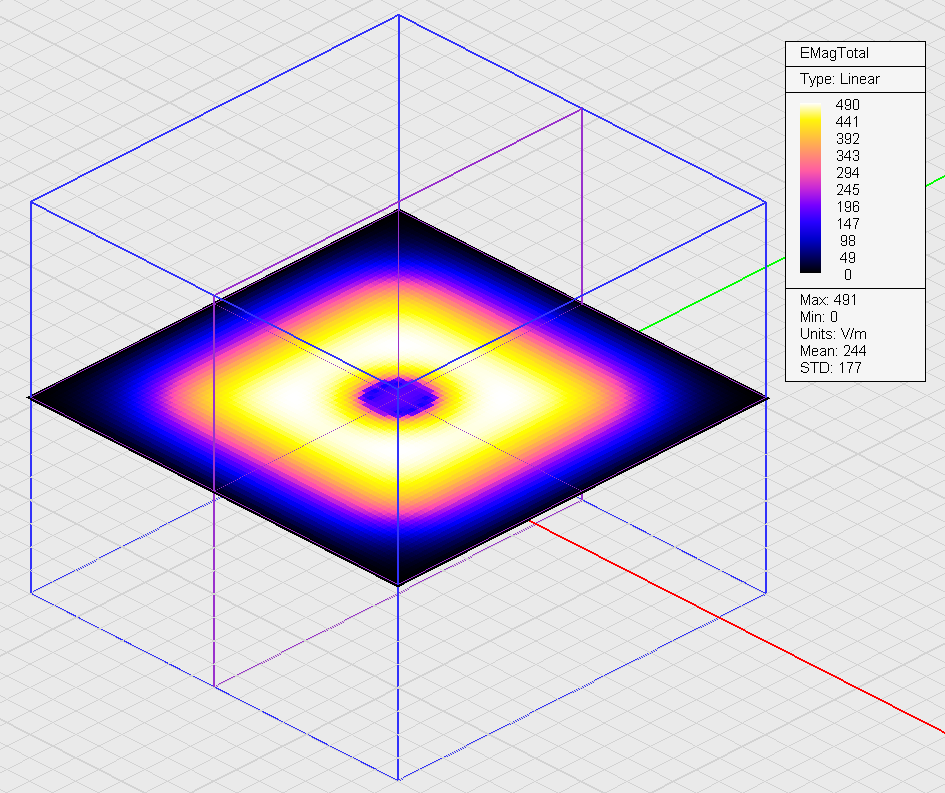Select the bottommost vertex of blue bounding box
Screen dimensions: 945x793
[x=398, y=778]
